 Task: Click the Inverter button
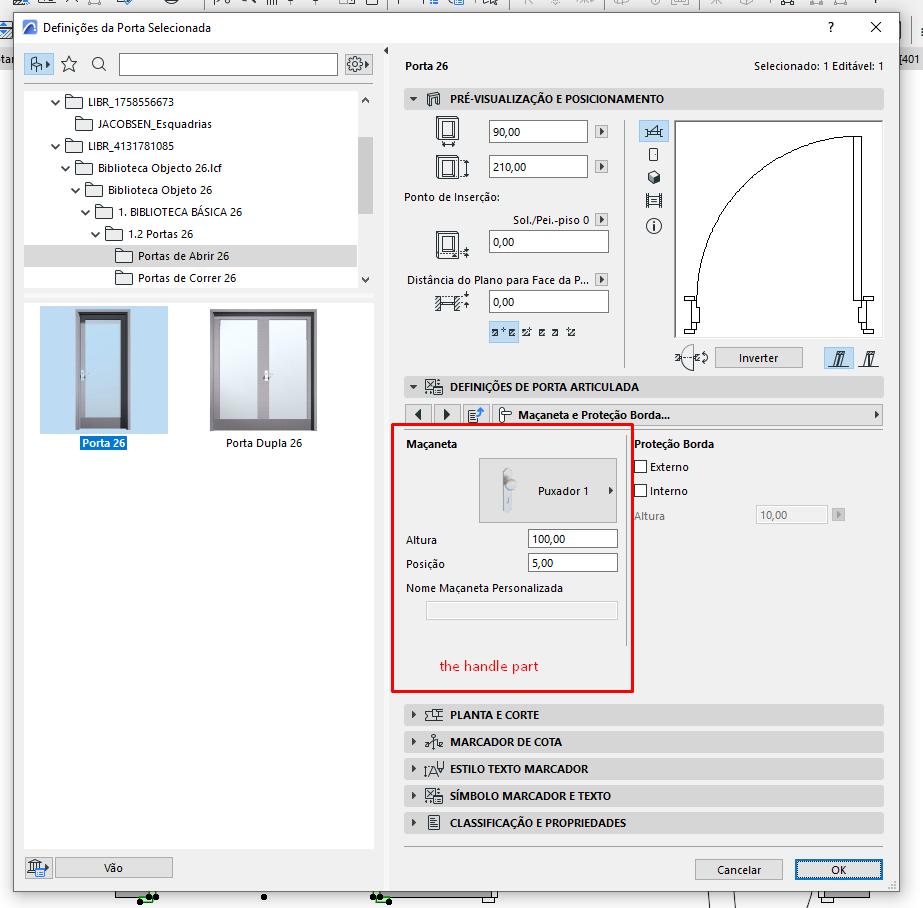[x=758, y=357]
